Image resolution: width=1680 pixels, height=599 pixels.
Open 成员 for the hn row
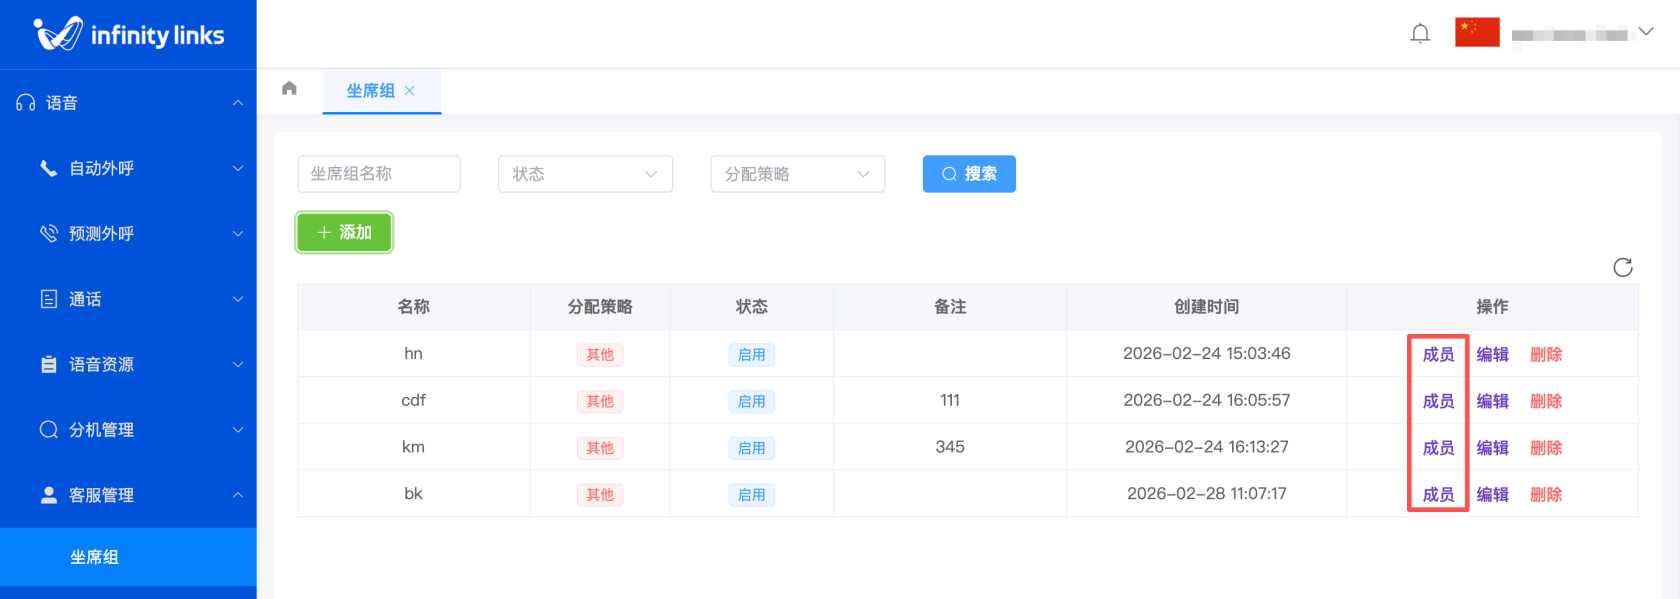tap(1438, 354)
